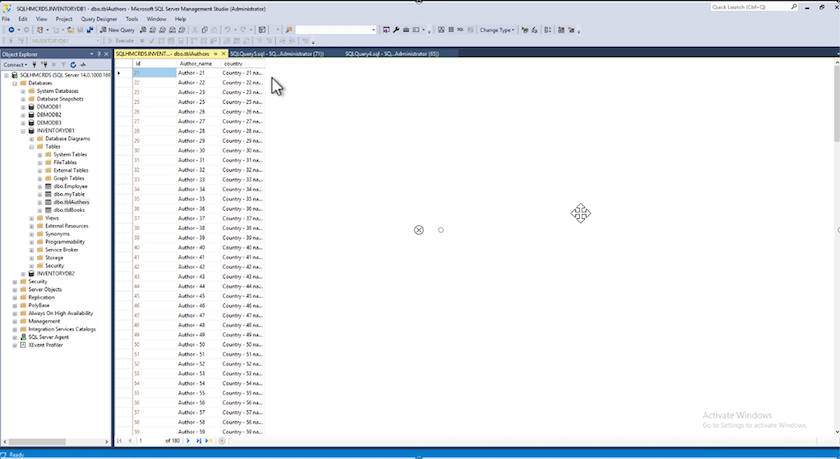Select the dbo.tblBooks table
The image size is (840, 459).
coord(69,210)
